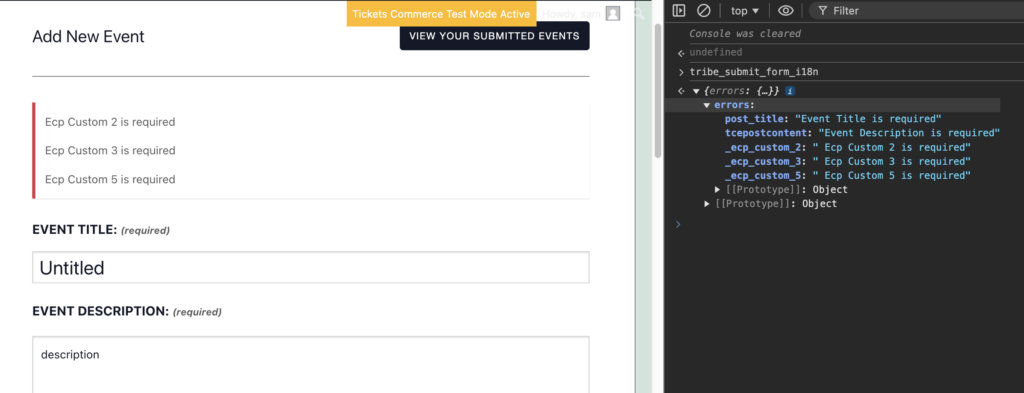The image size is (1024, 393).
Task: Click the eye live expression icon
Action: [x=786, y=10]
